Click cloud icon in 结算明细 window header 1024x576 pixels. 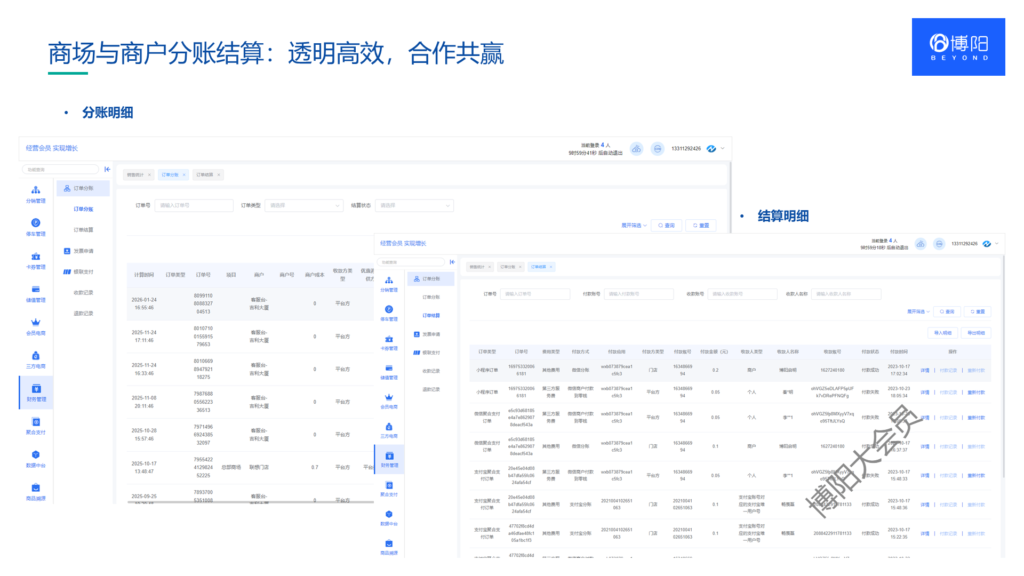(x=920, y=244)
